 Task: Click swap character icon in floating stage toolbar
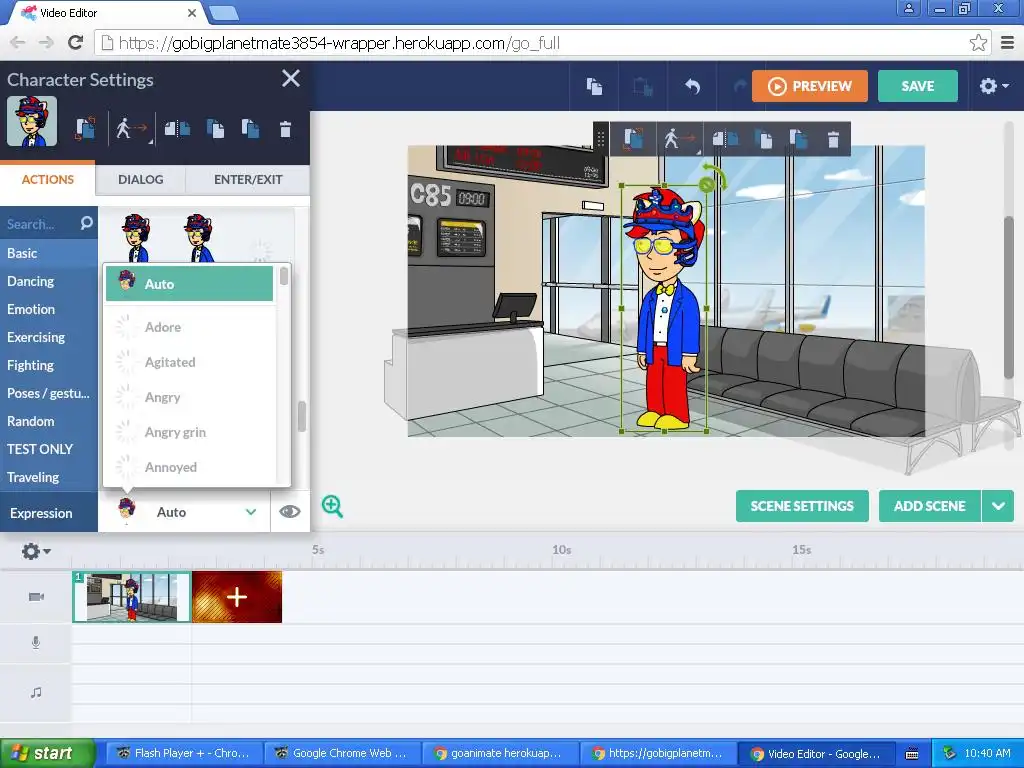tap(633, 138)
